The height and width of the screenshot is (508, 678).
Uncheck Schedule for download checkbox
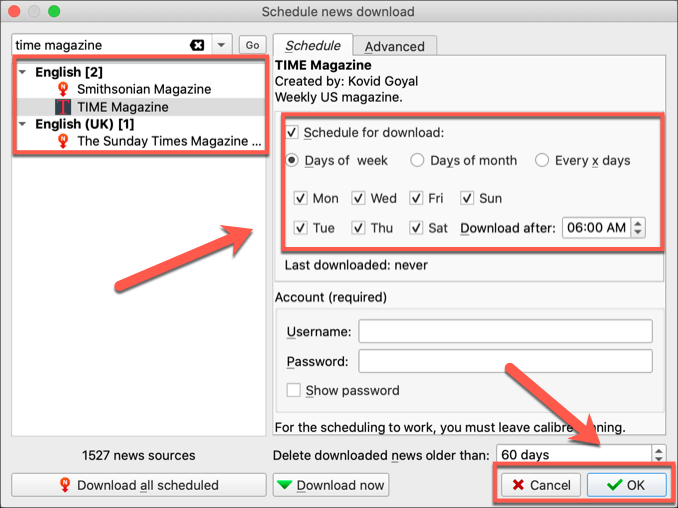click(x=292, y=133)
